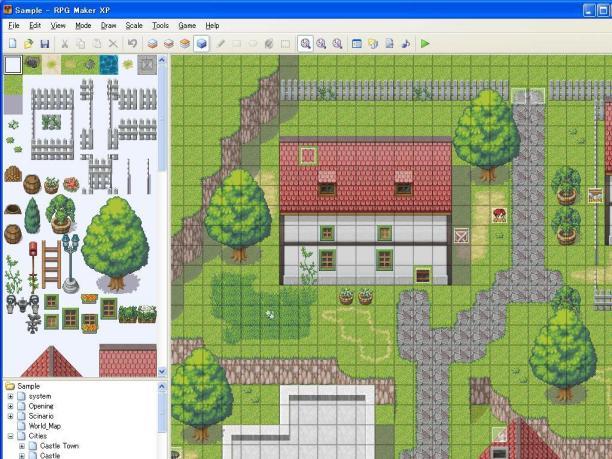Collapse the Cities tree node
The height and width of the screenshot is (459, 612).
coord(10,436)
